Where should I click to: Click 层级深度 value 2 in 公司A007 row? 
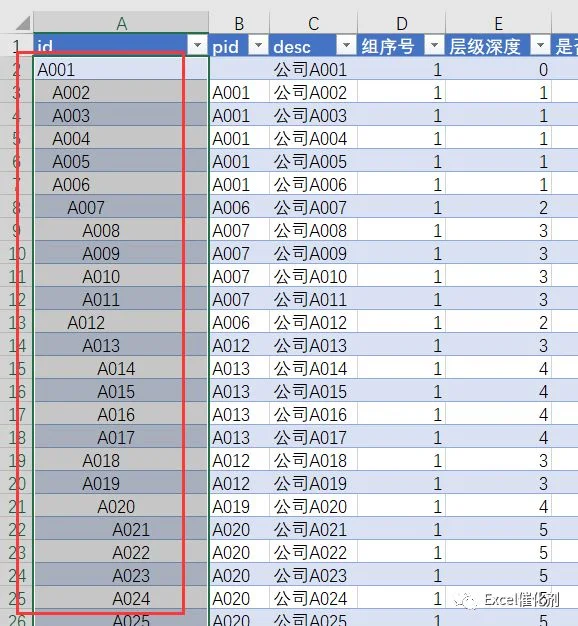tap(499, 208)
